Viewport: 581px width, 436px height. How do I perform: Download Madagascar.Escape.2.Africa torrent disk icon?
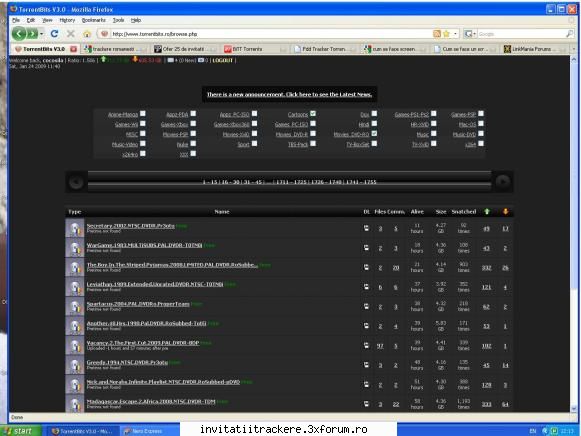366,404
